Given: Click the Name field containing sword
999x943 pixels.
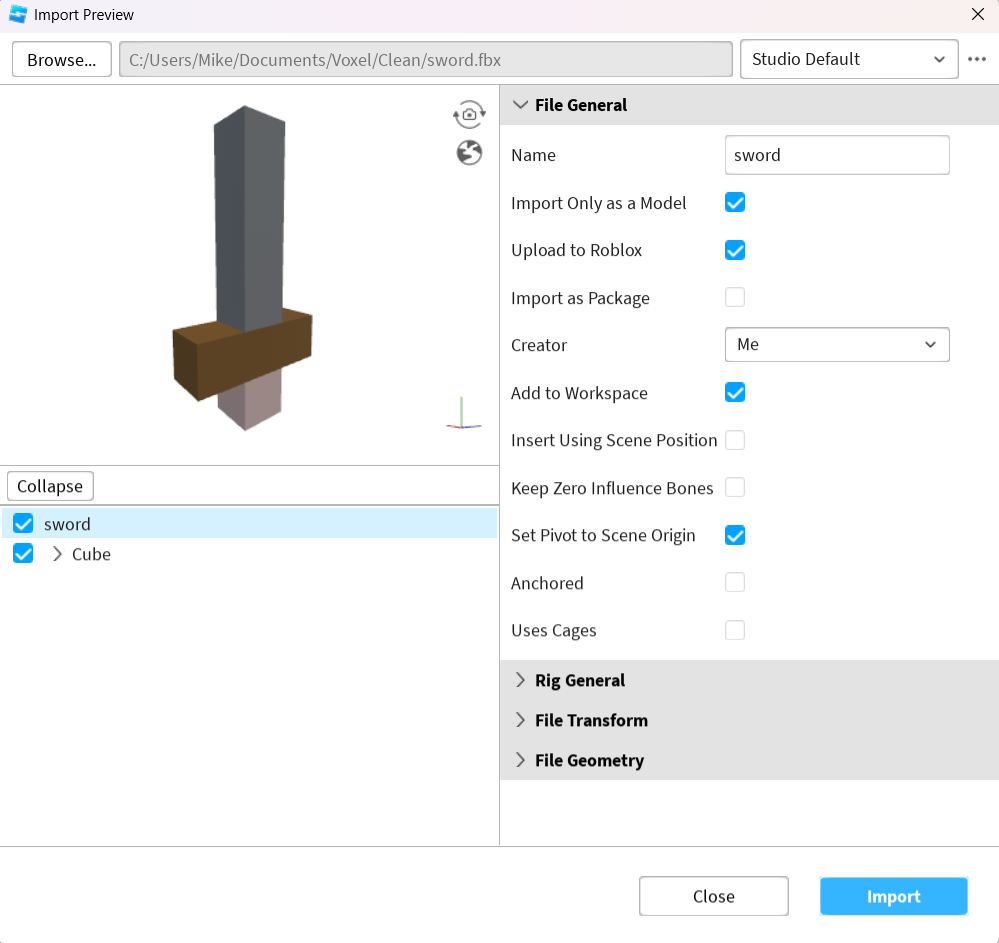Looking at the screenshot, I should pyautogui.click(x=837, y=155).
